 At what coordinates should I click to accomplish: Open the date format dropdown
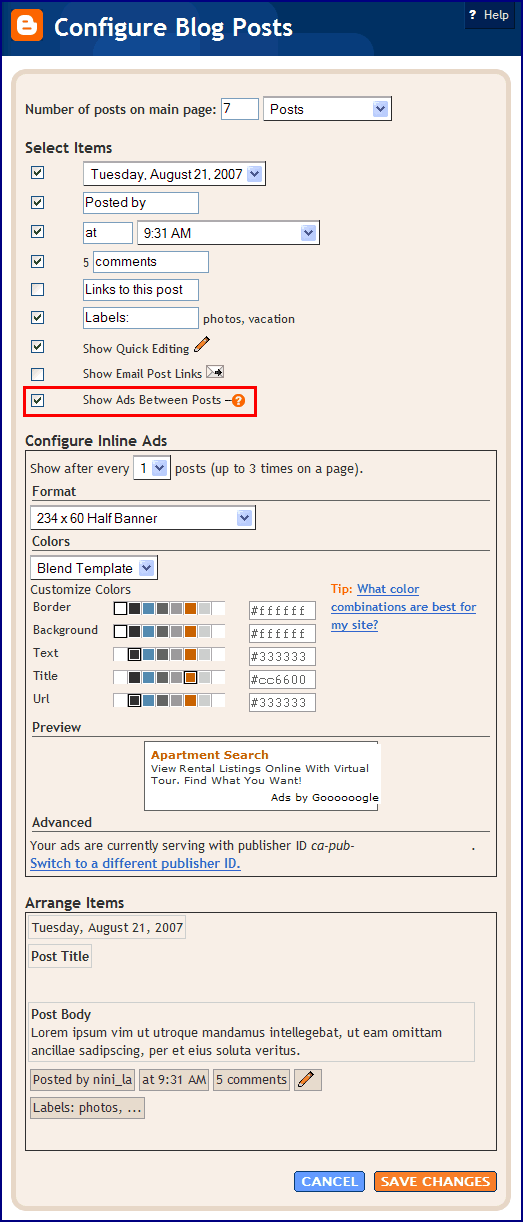174,174
